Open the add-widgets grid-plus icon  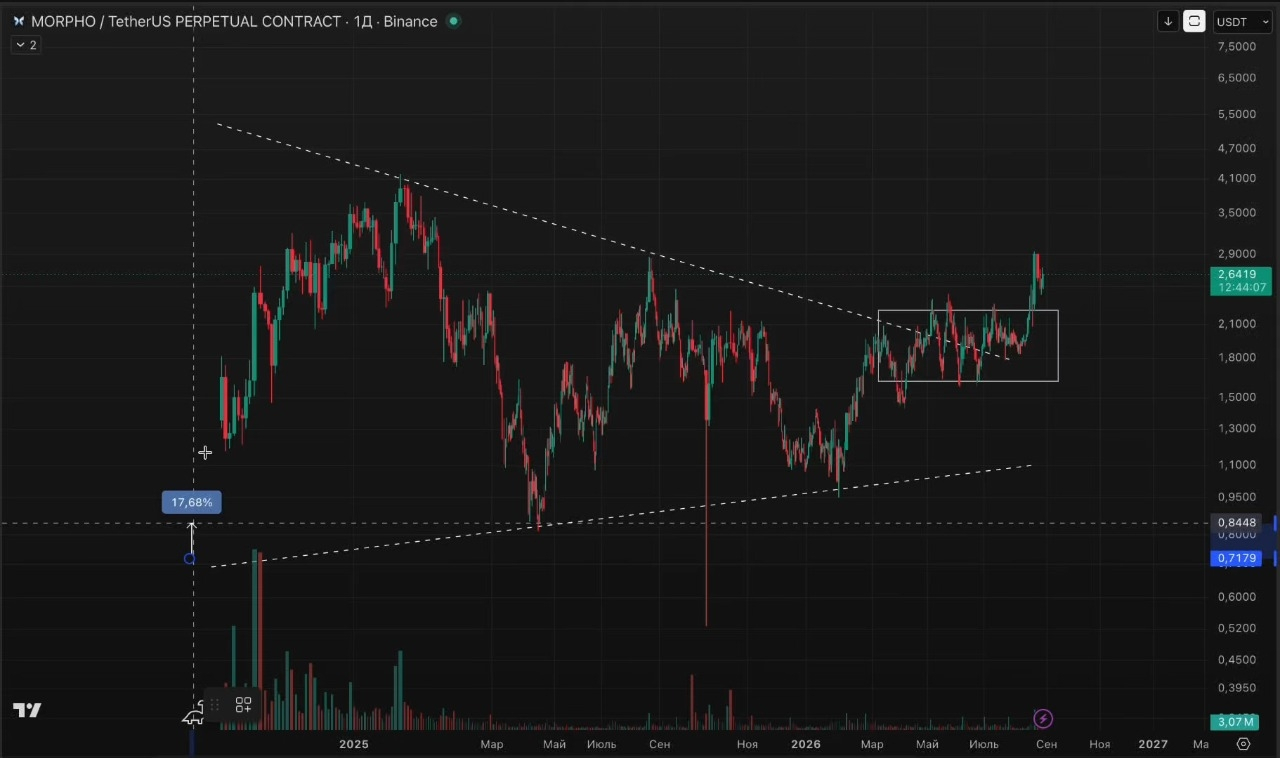click(243, 705)
